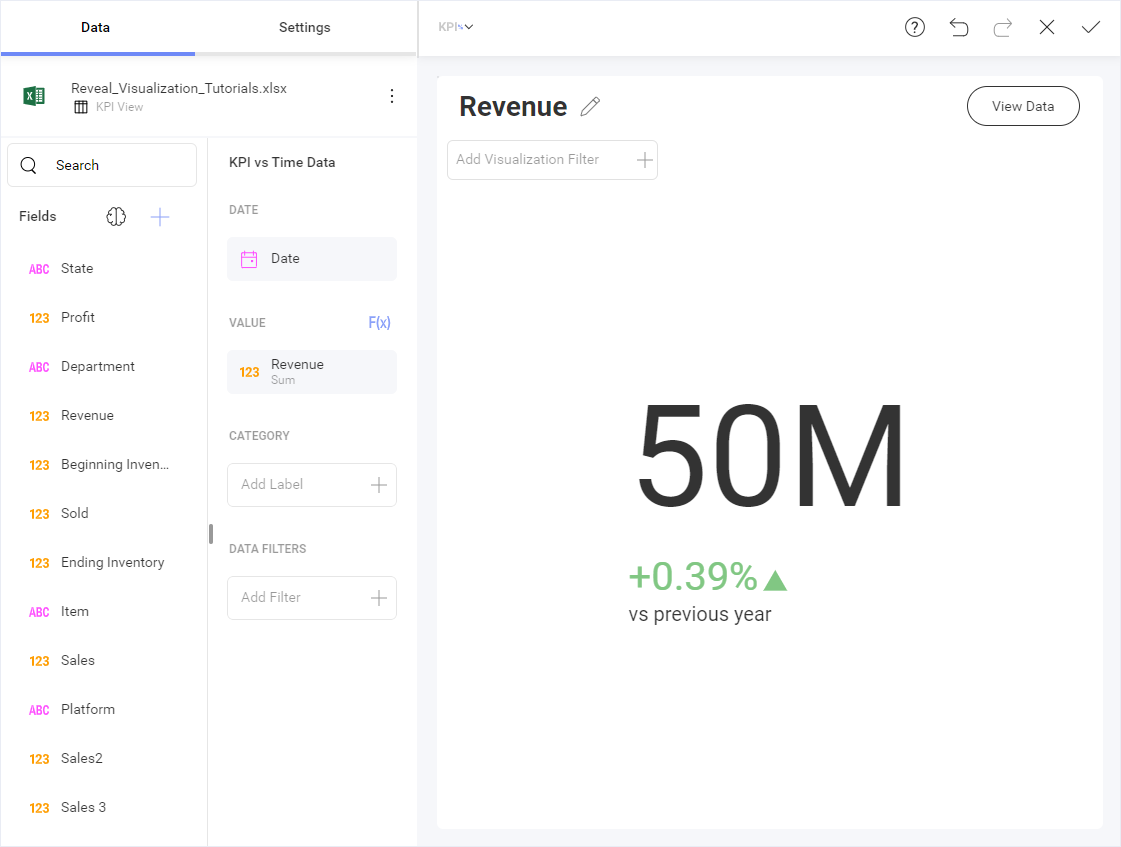
Task: Click the pencil icon to rename Revenue
Action: [590, 106]
